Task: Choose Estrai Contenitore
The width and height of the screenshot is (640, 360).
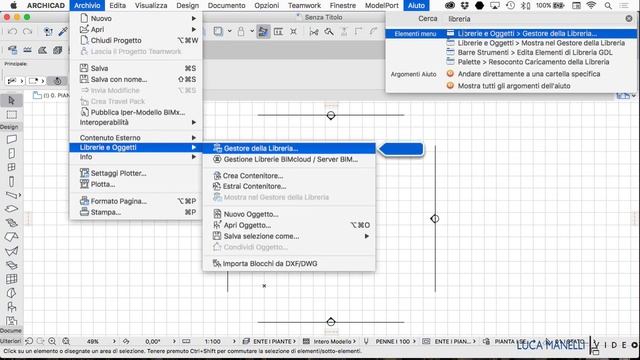Action: coord(289,186)
